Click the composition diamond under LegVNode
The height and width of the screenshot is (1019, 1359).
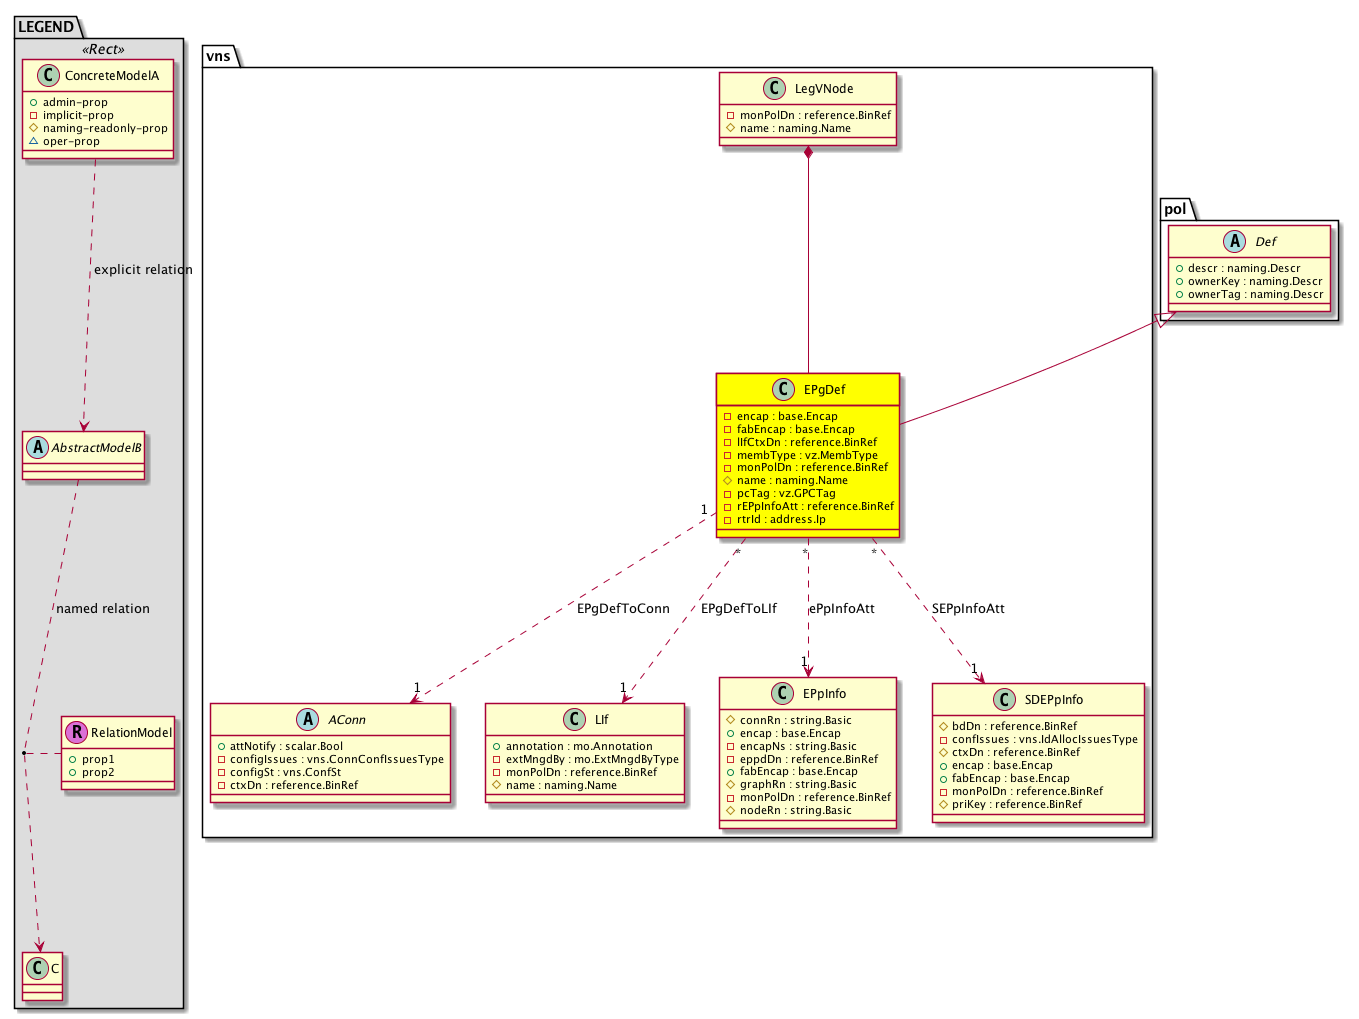point(808,153)
